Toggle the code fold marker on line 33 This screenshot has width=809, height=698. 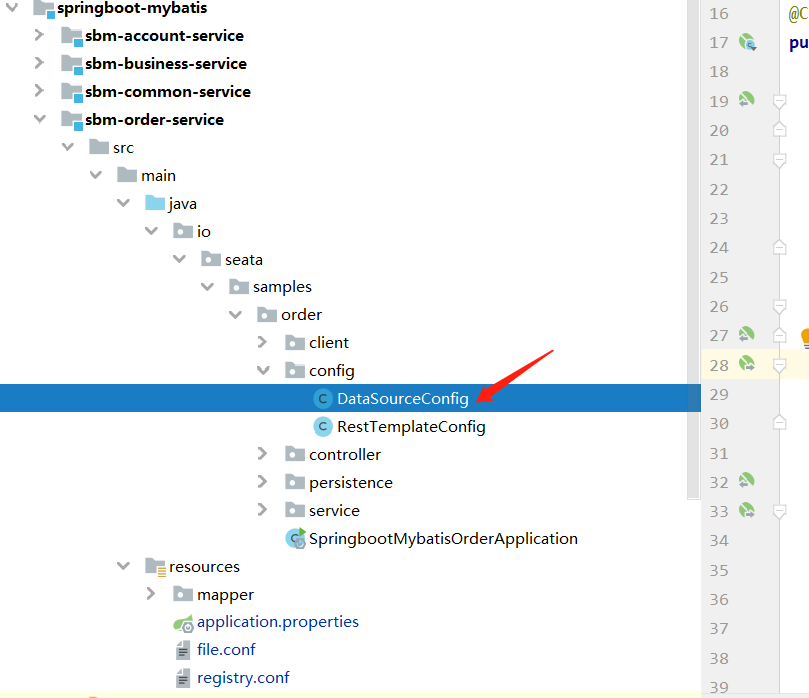[x=780, y=511]
